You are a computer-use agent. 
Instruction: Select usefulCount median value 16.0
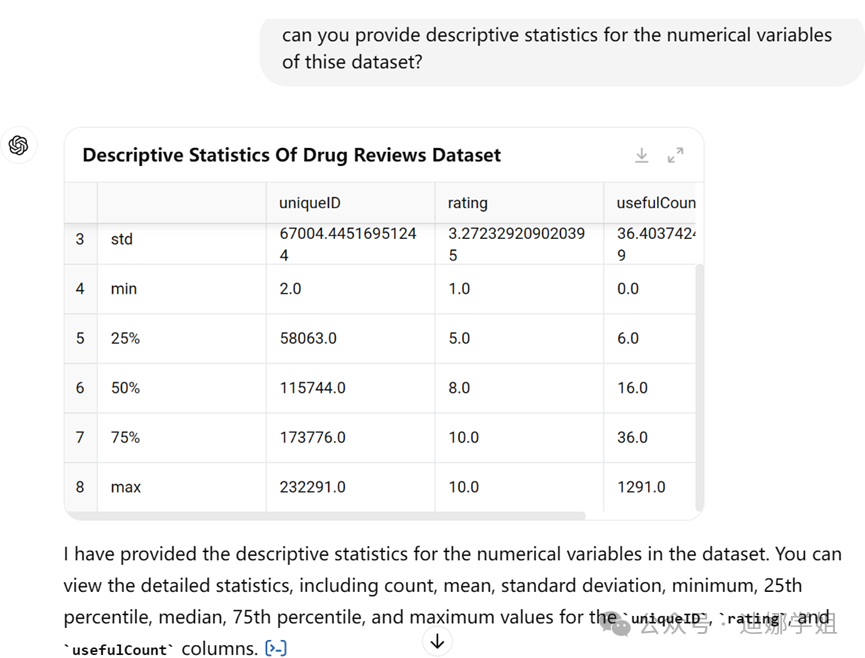coord(632,388)
